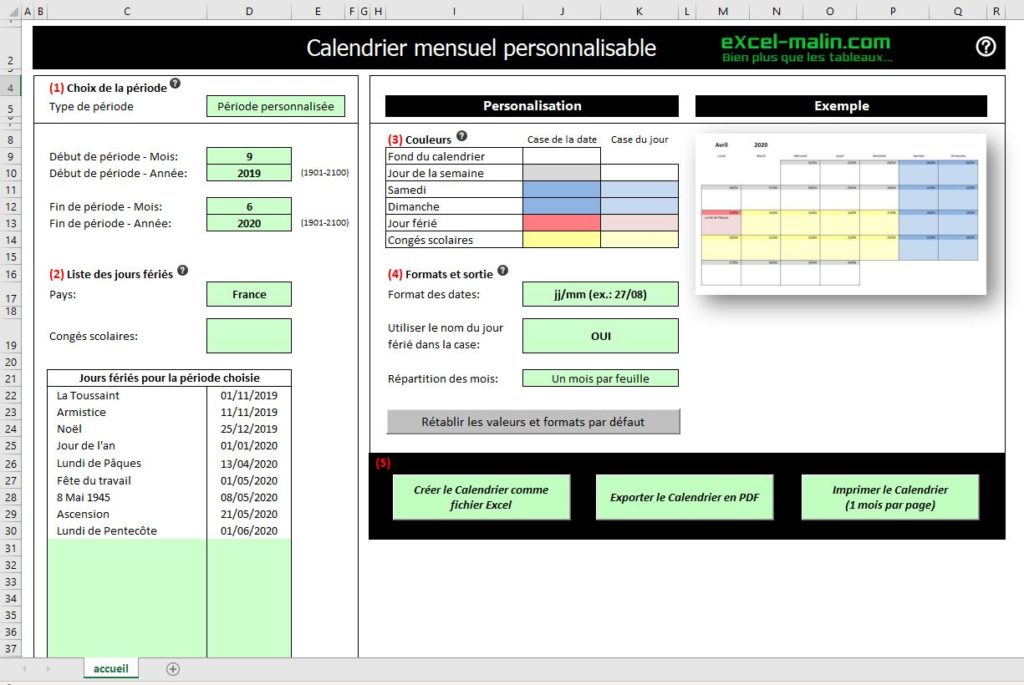1024x685 pixels.
Task: Click the white question mark in title bar
Action: point(985,47)
